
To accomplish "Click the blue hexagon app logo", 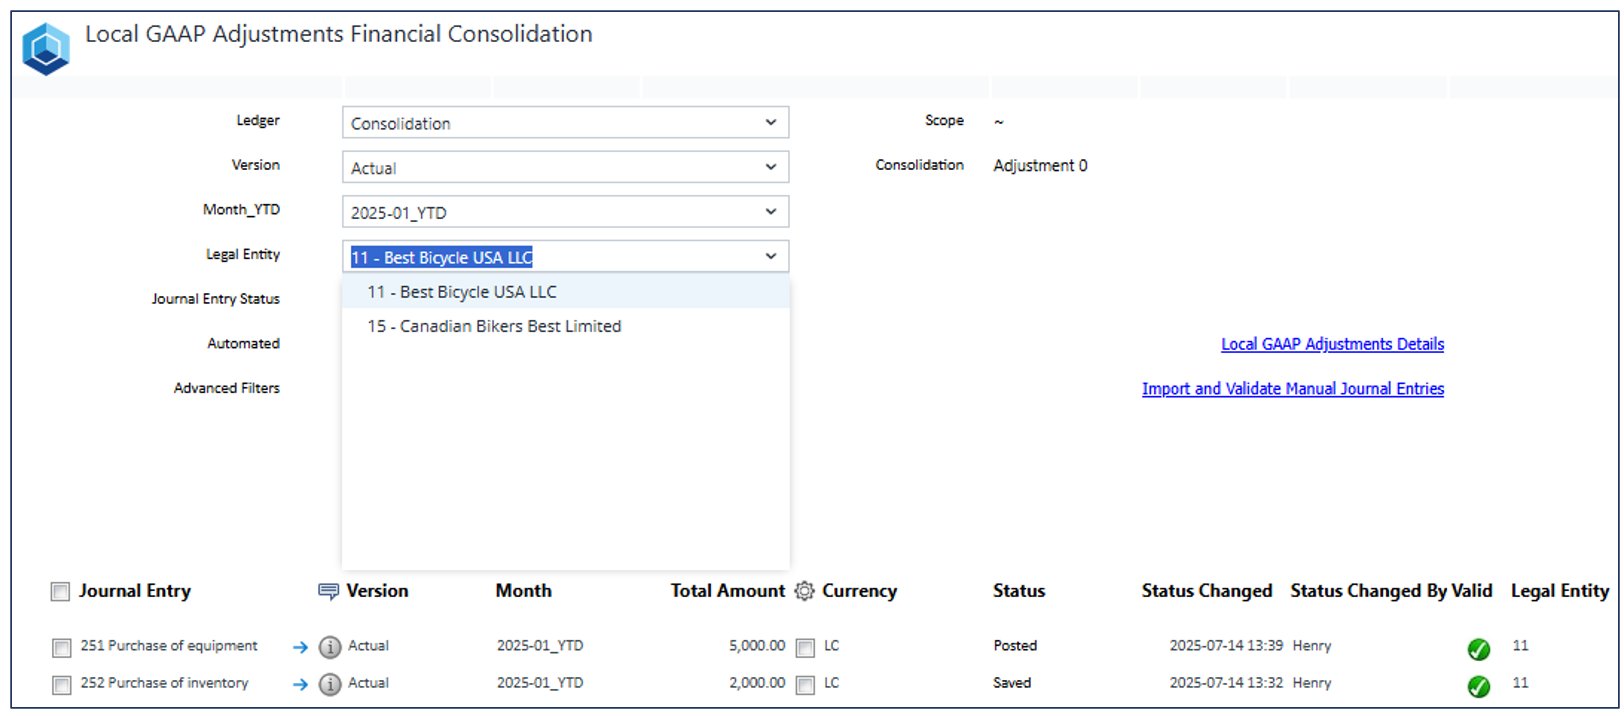I will (x=46, y=49).
